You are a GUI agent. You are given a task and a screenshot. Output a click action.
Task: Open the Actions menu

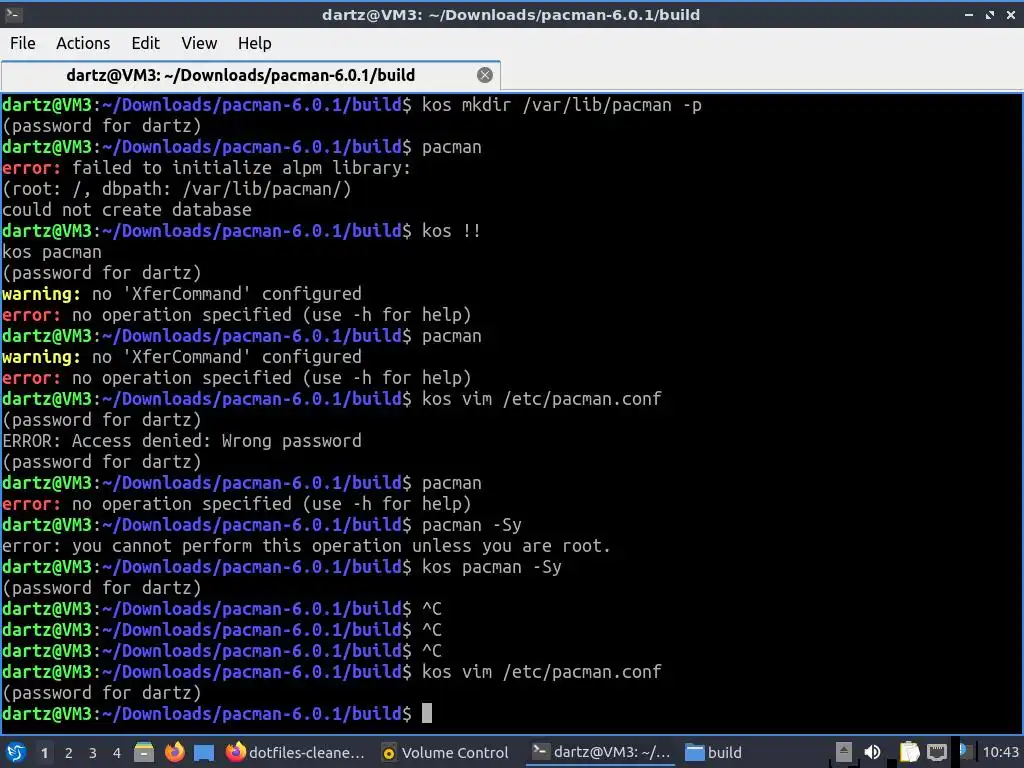tap(83, 43)
